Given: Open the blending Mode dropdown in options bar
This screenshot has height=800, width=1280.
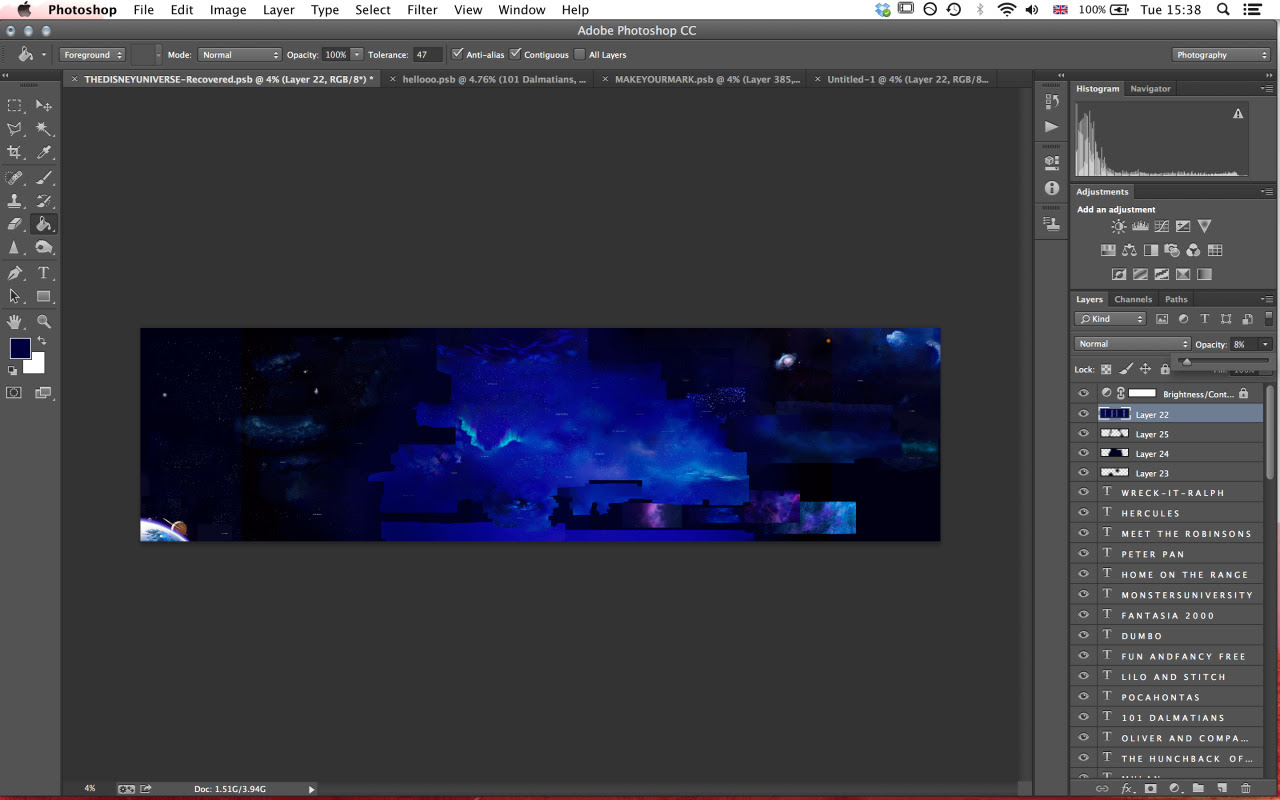Looking at the screenshot, I should click(x=239, y=55).
